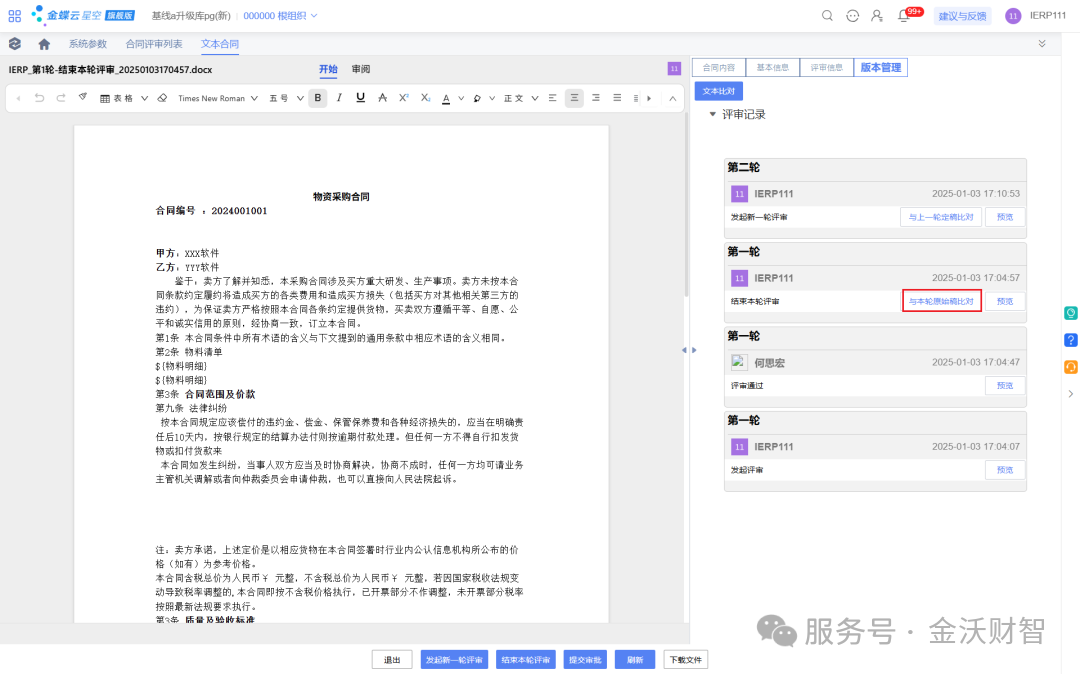Open the 基本信息 tab
Viewport: 1080px width, 674px height.
point(773,67)
